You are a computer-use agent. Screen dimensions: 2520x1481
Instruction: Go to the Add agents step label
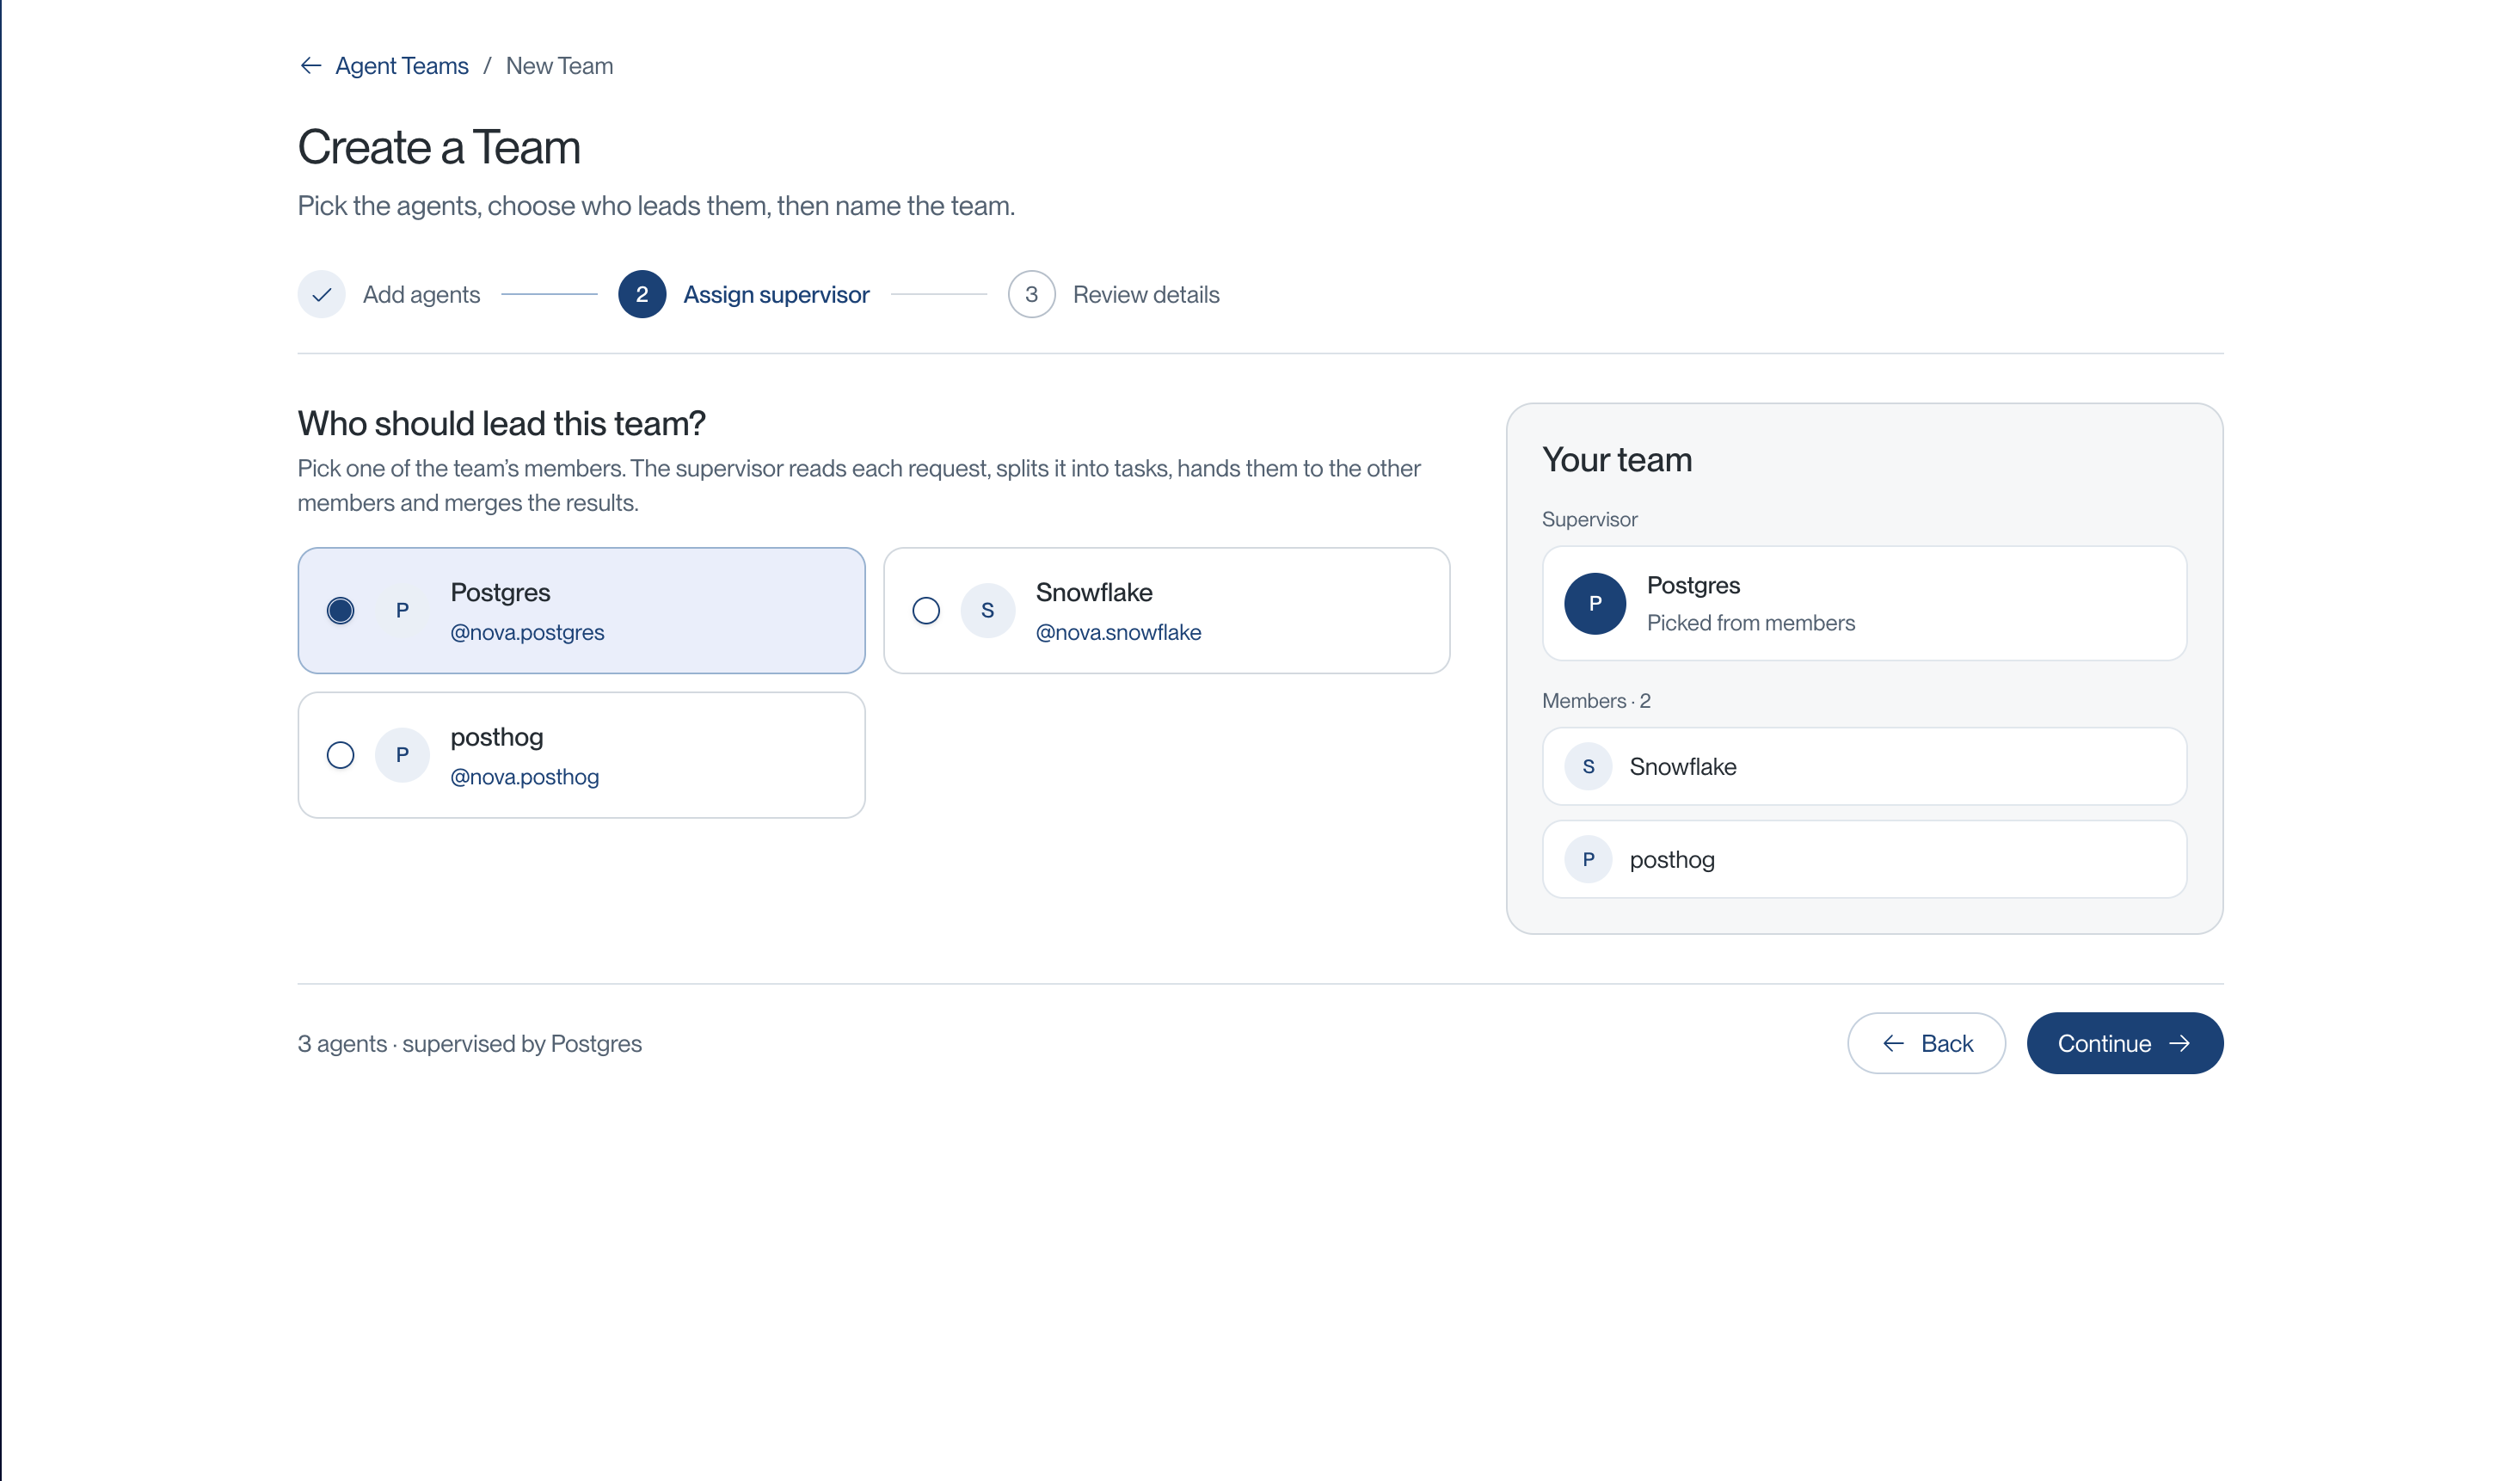click(421, 294)
